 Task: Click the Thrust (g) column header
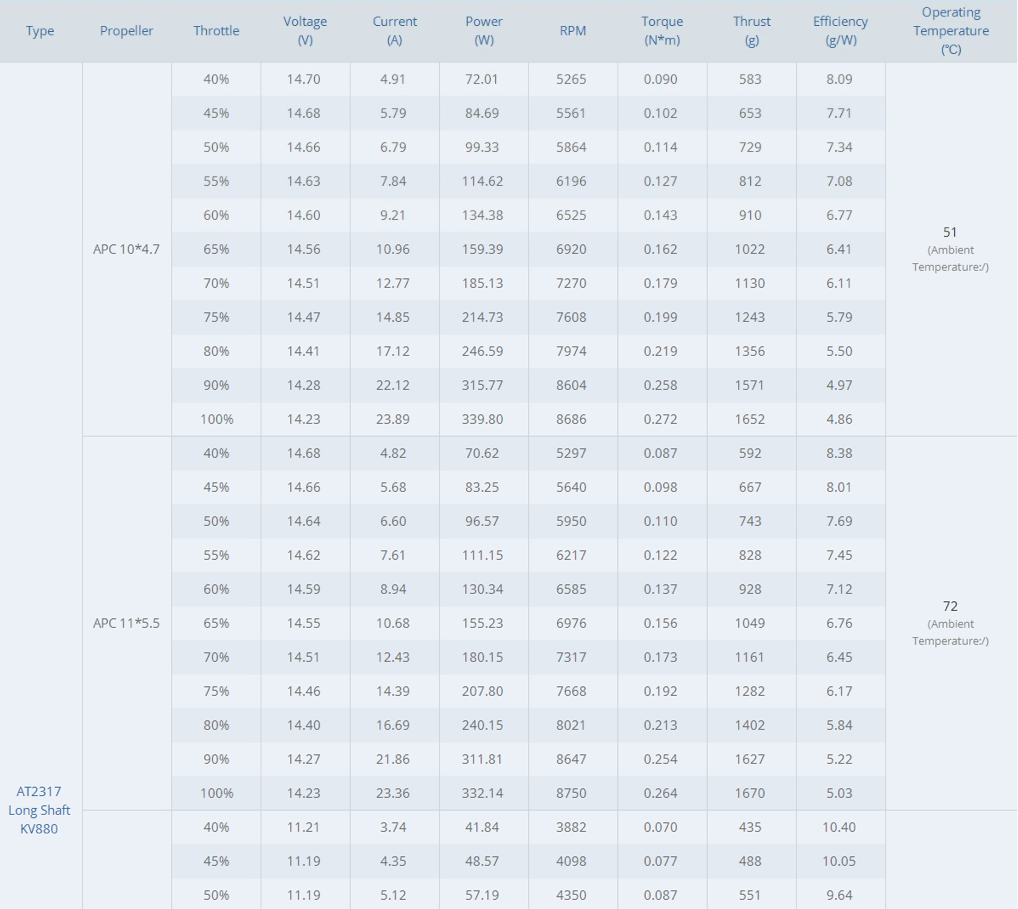(x=752, y=31)
